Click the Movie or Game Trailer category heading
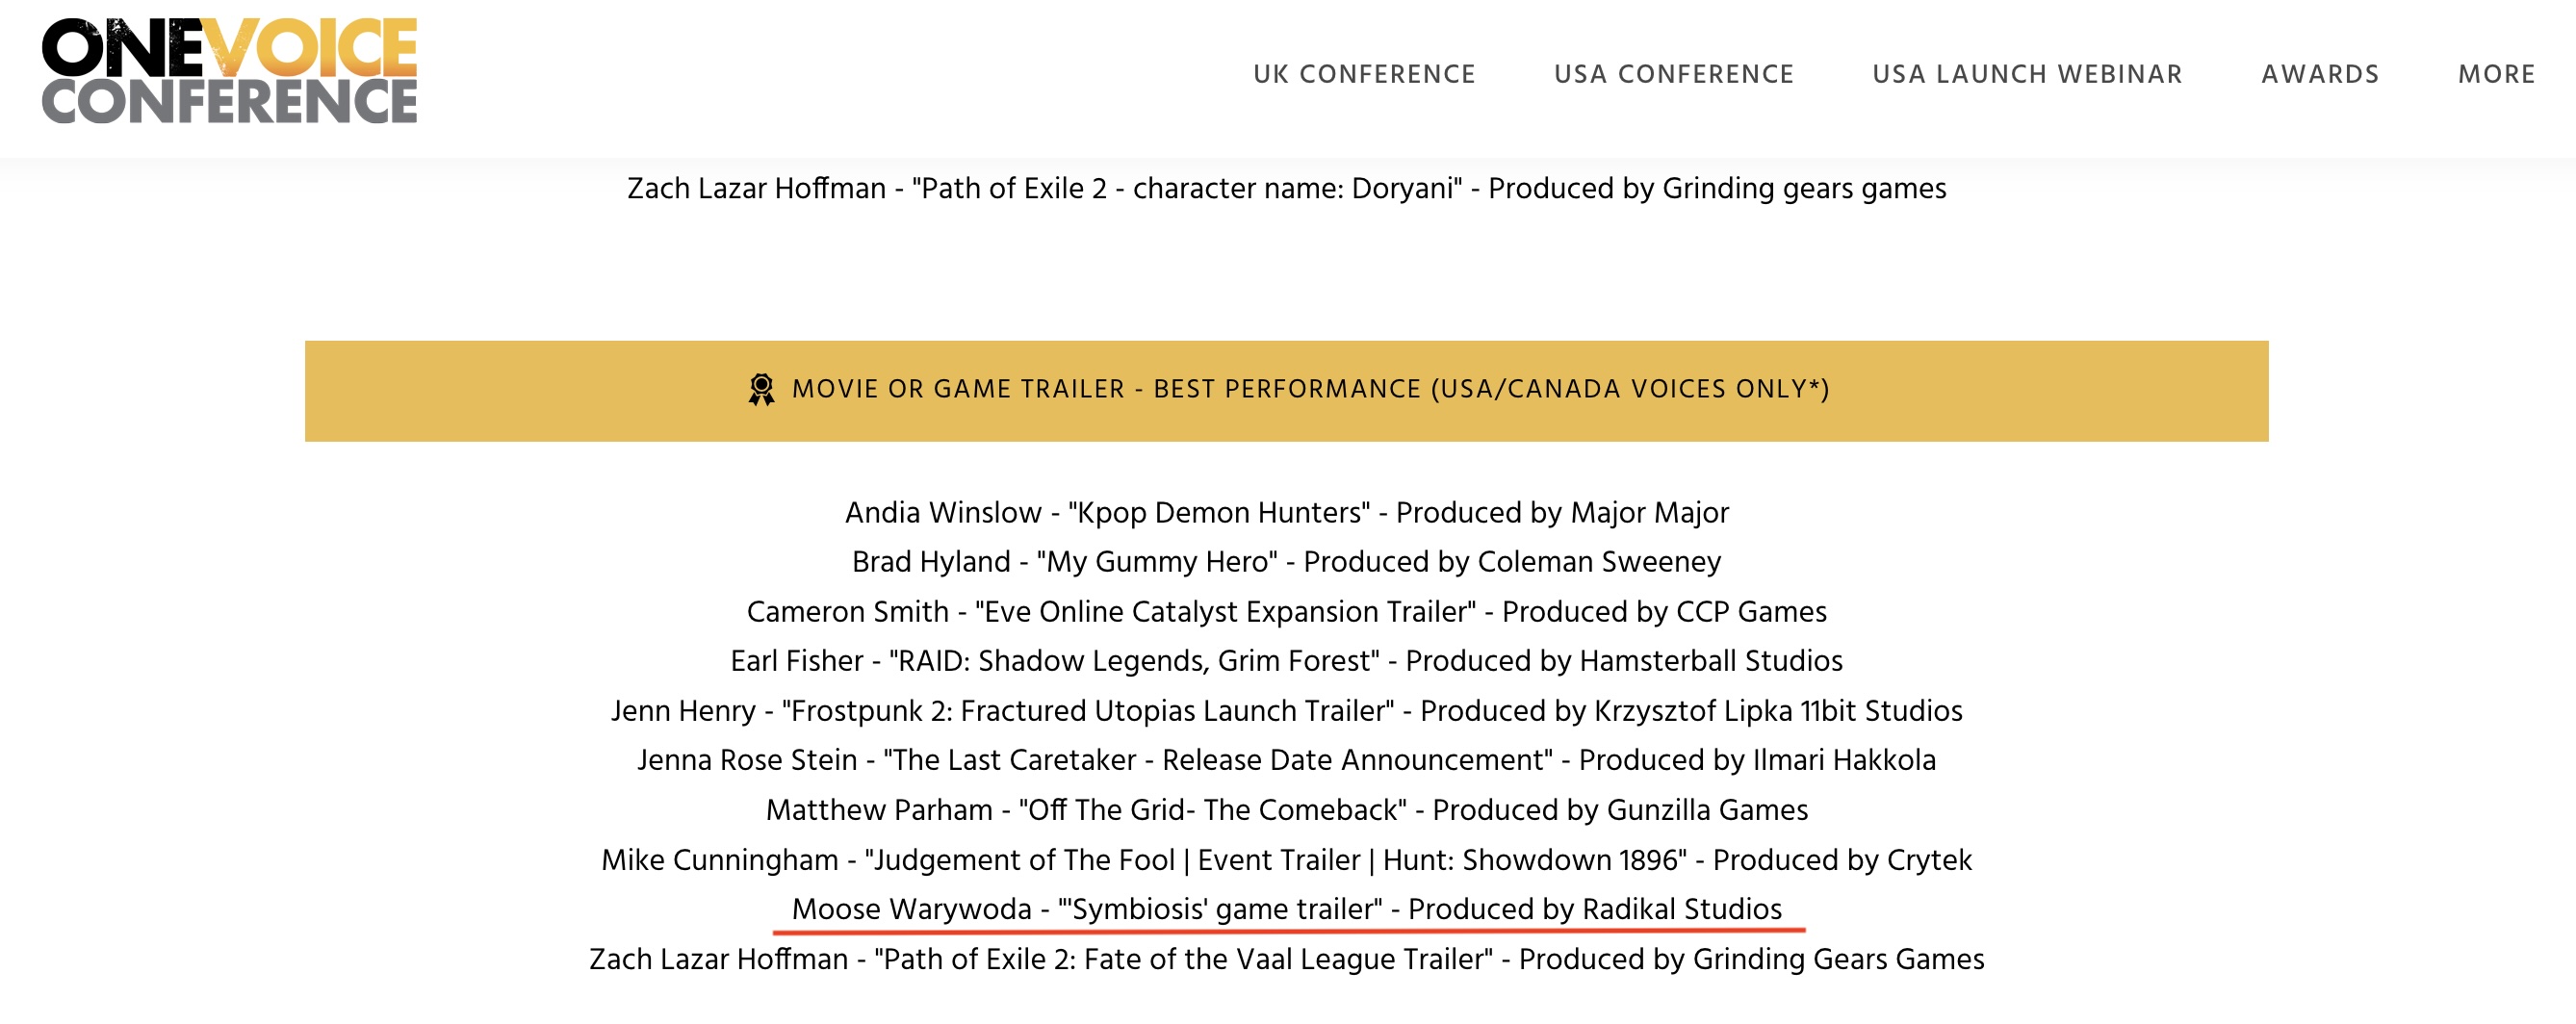The image size is (2576, 1024). (x=1310, y=389)
